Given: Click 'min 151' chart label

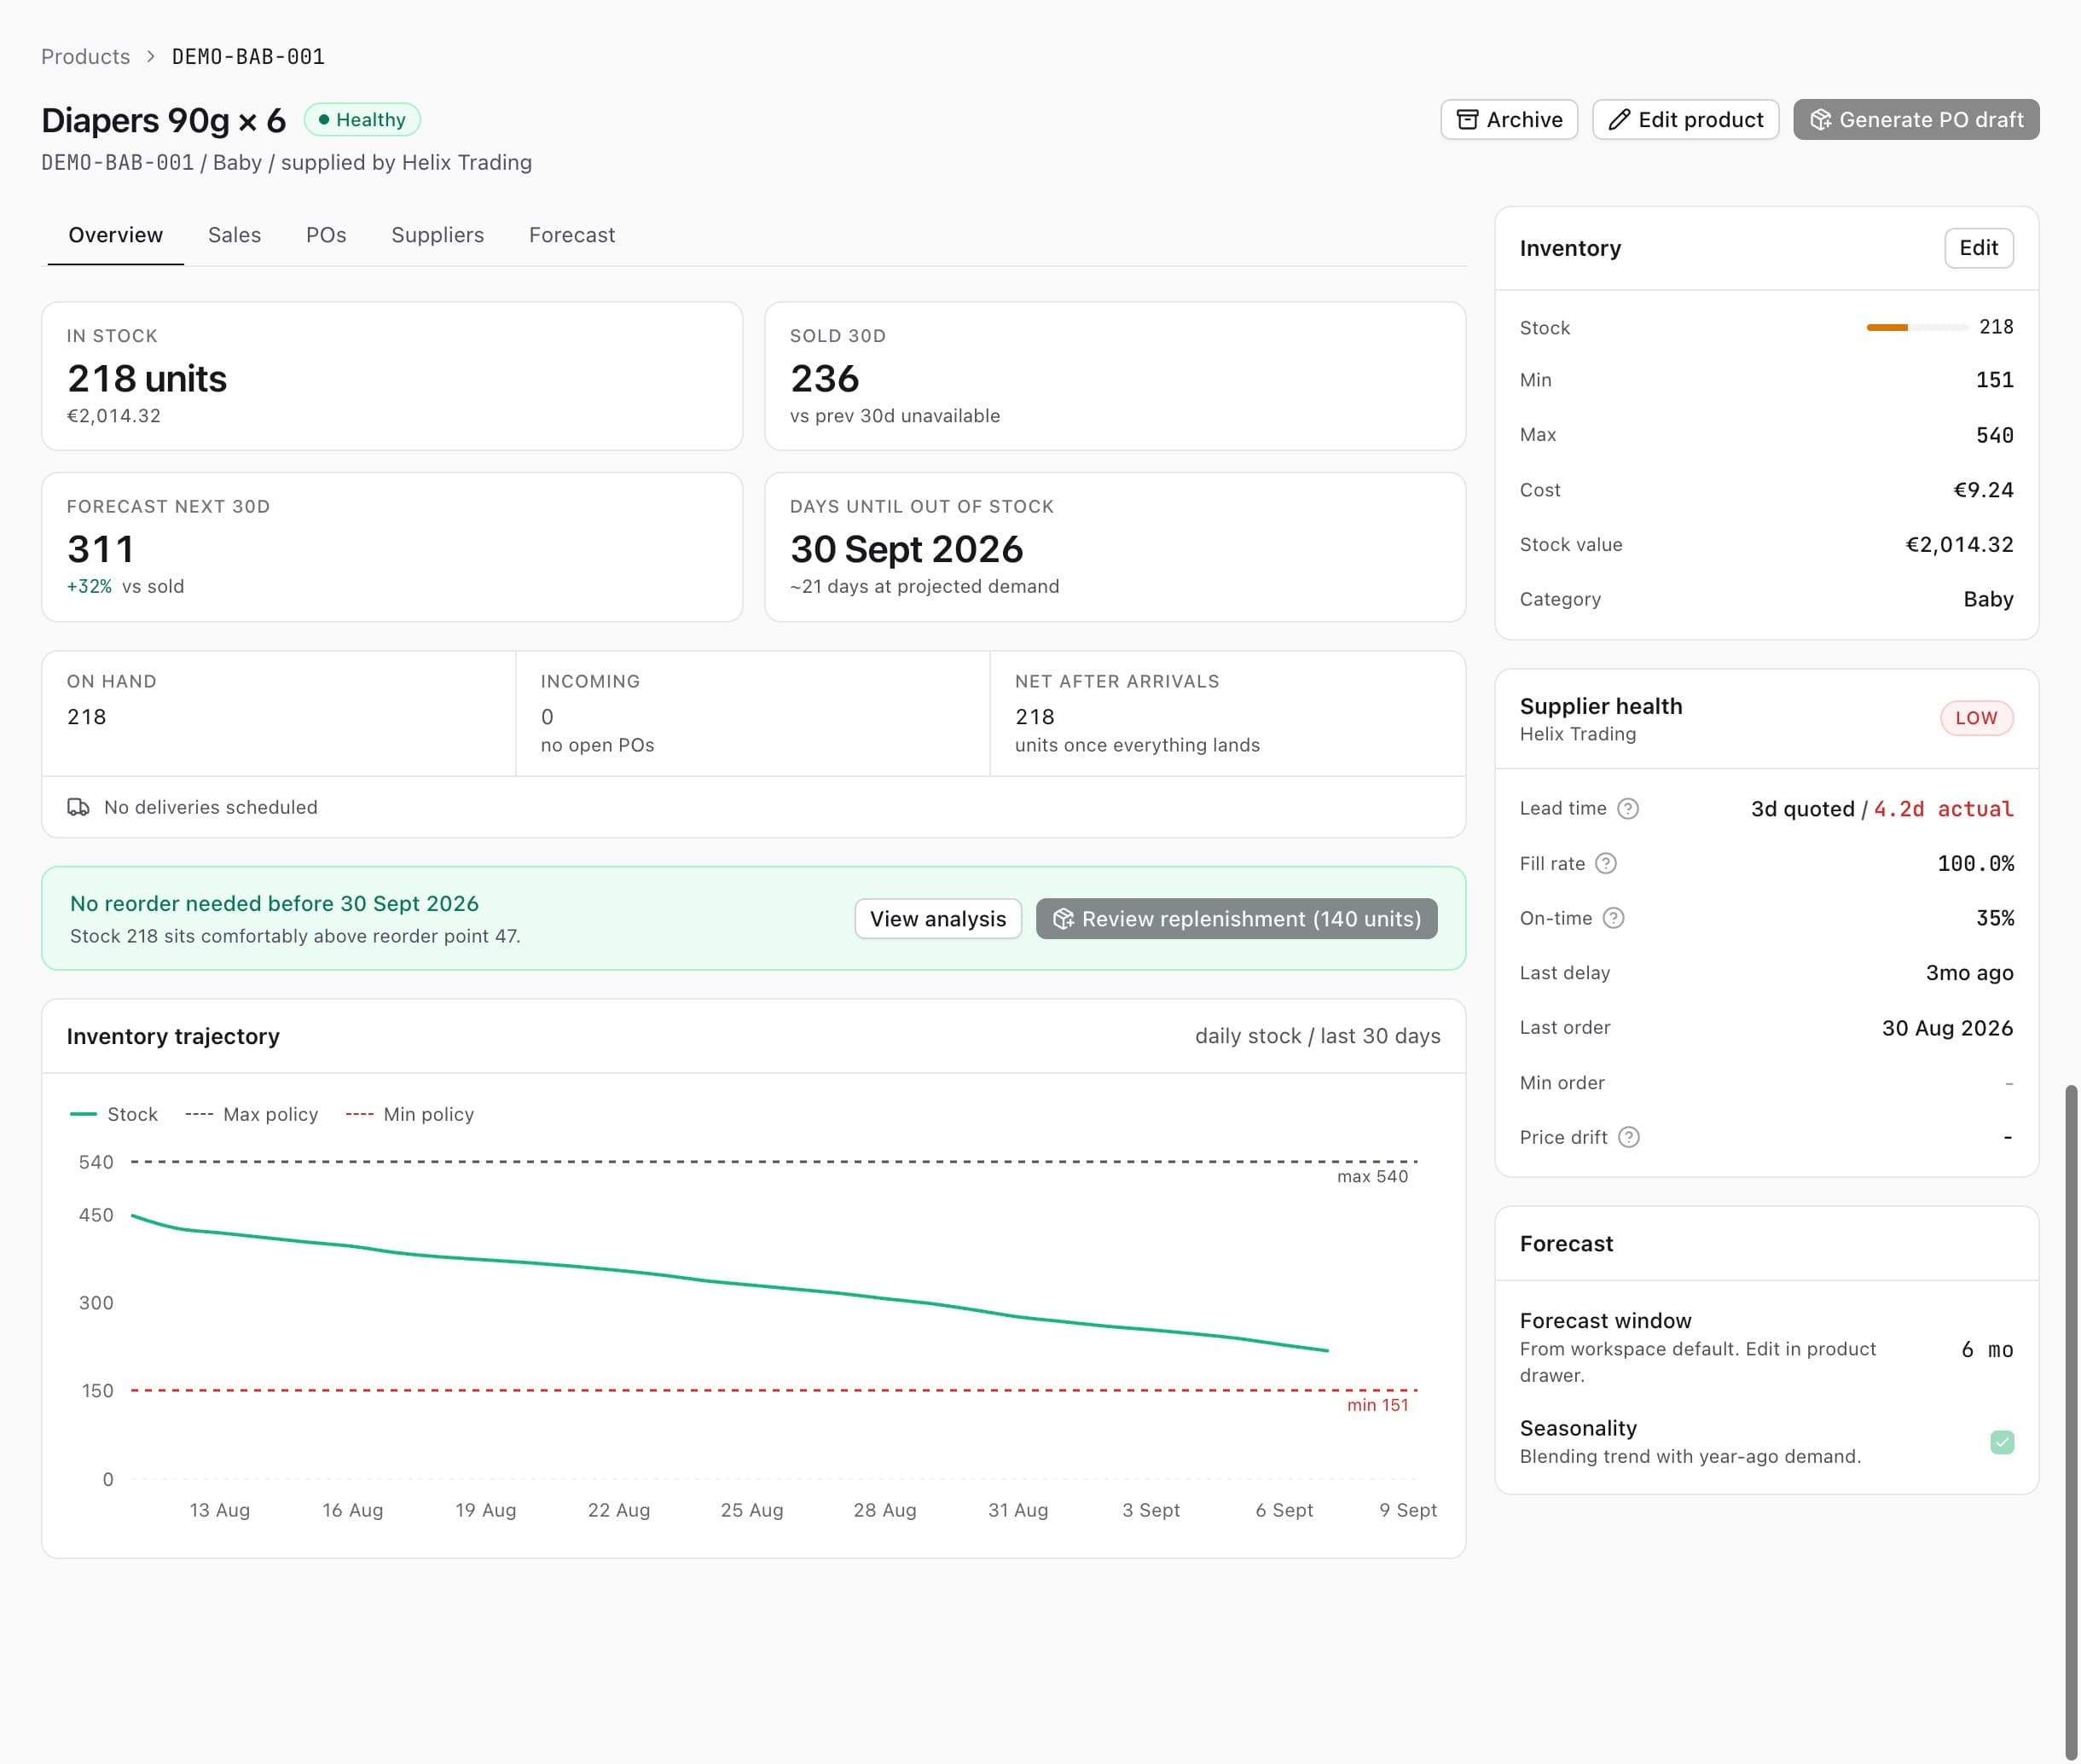Looking at the screenshot, I should click(x=1377, y=1405).
